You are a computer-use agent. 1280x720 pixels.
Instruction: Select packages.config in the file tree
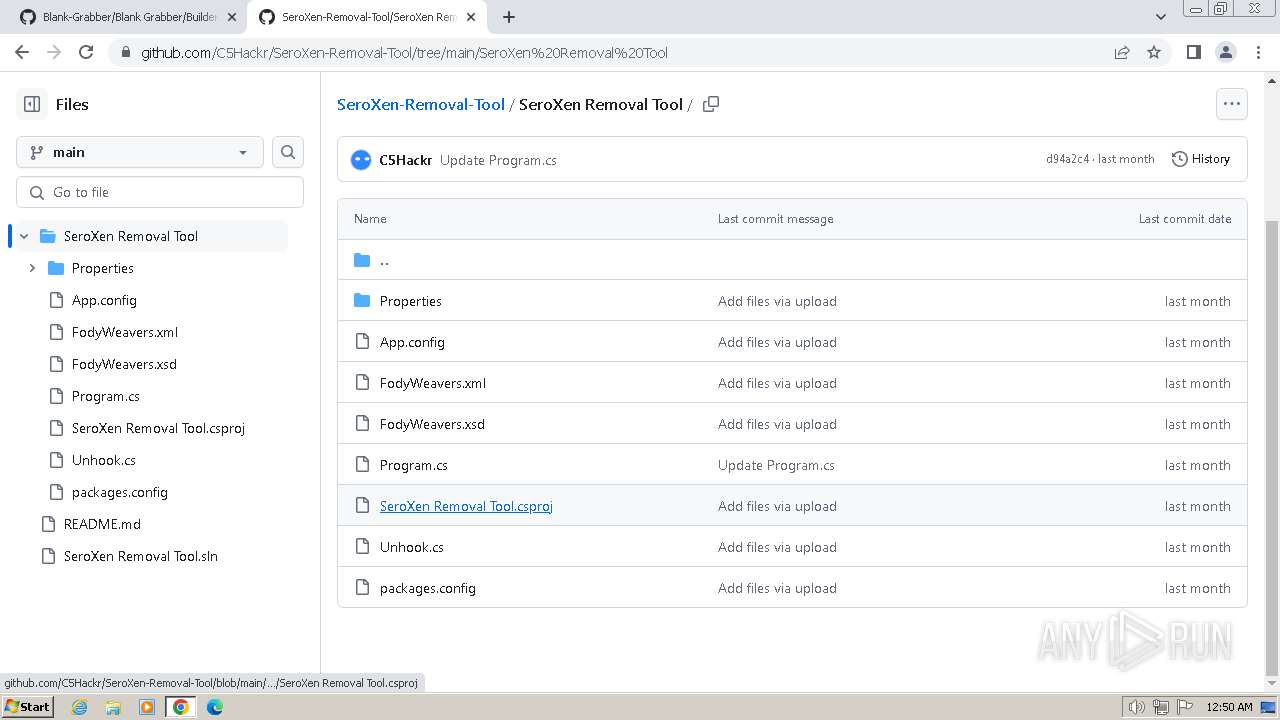pos(119,492)
